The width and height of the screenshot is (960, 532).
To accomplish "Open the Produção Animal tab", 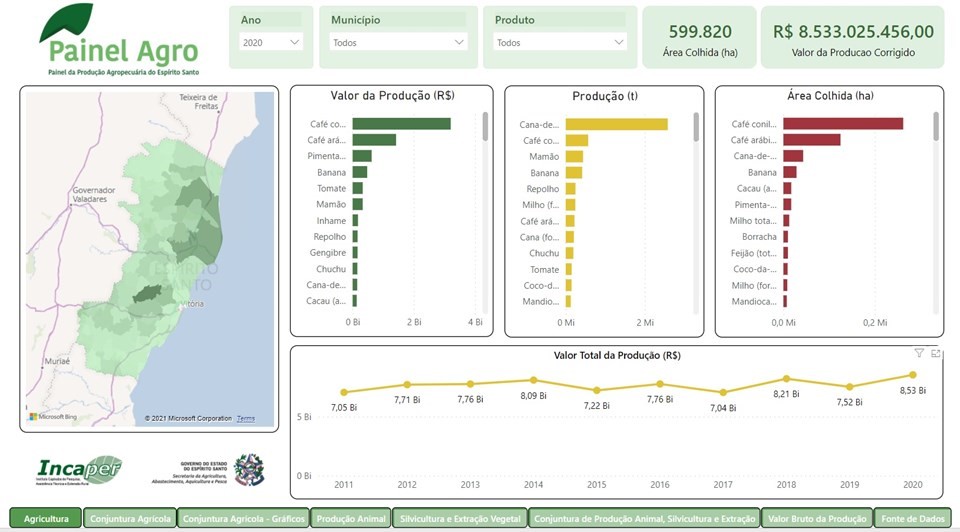I will [x=350, y=519].
